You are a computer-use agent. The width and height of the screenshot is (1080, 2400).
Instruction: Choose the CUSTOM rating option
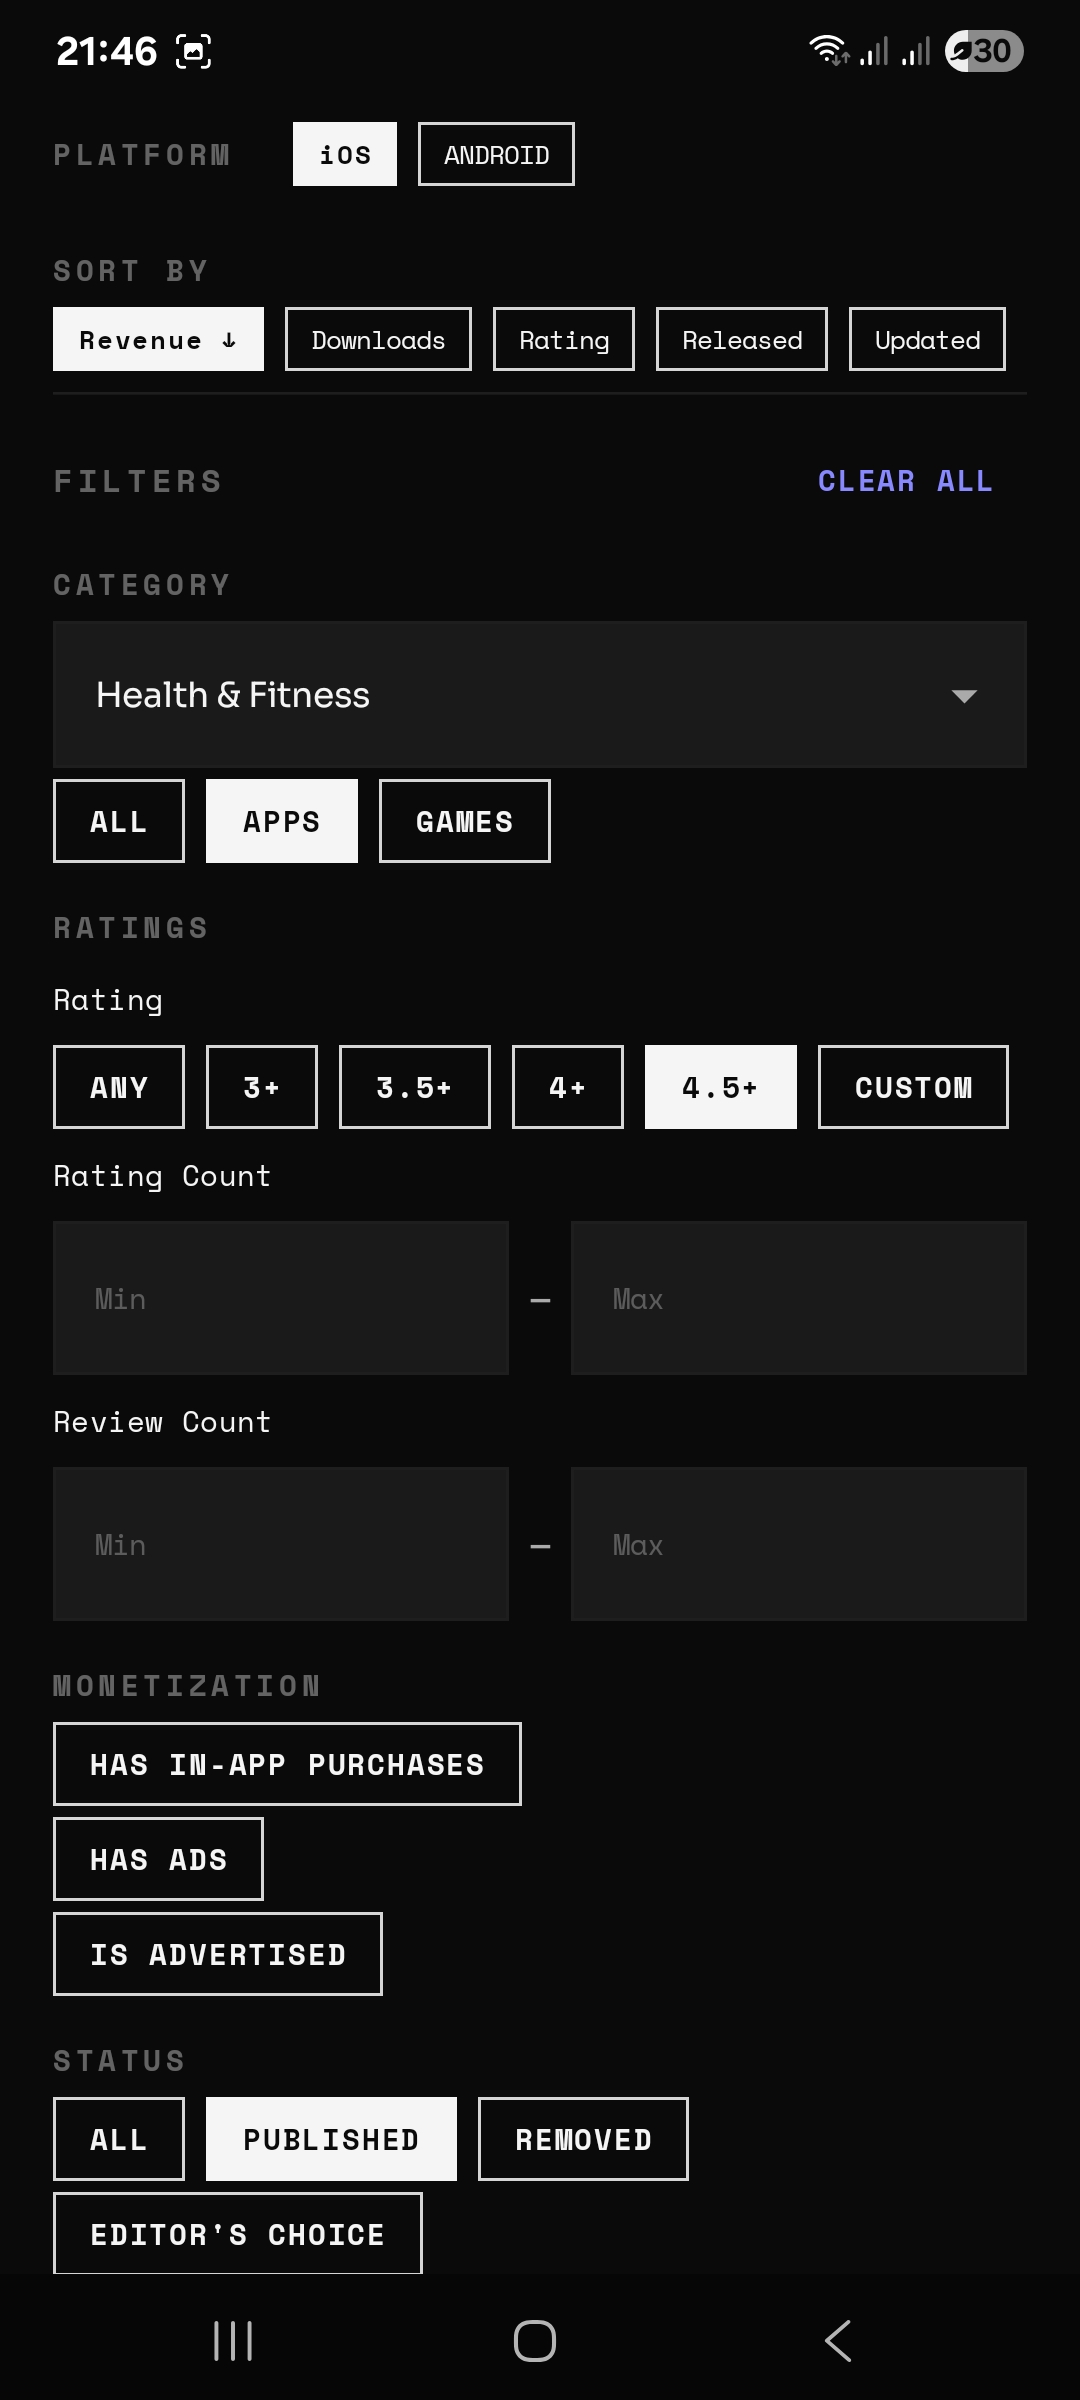coord(912,1086)
